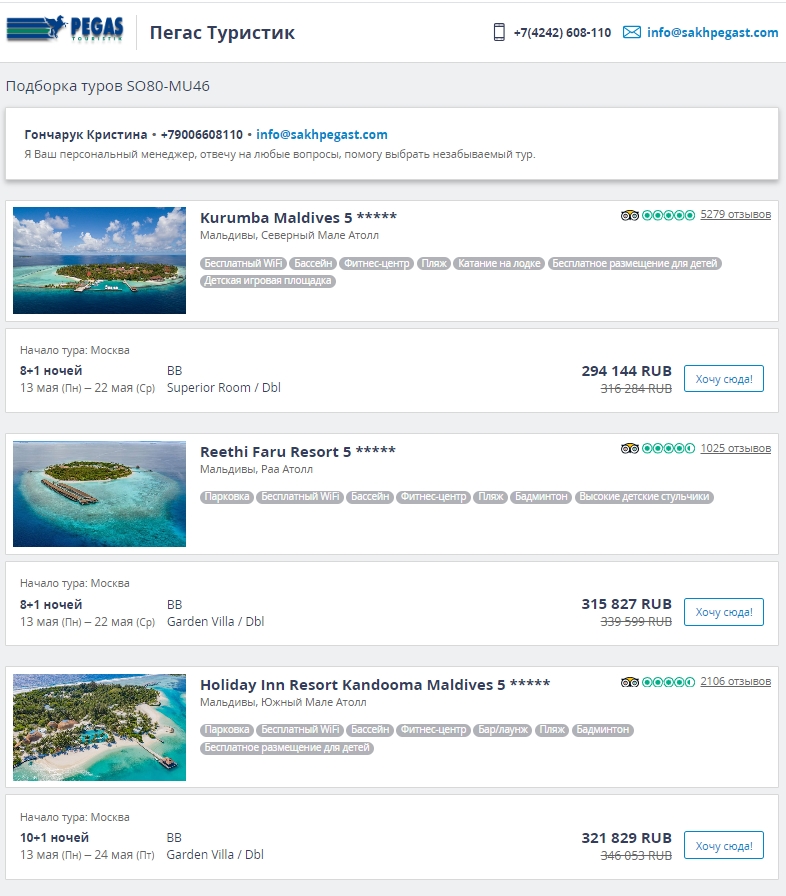Click hotel title Kurumba Maldives 5
This screenshot has height=896, width=786.
point(298,218)
